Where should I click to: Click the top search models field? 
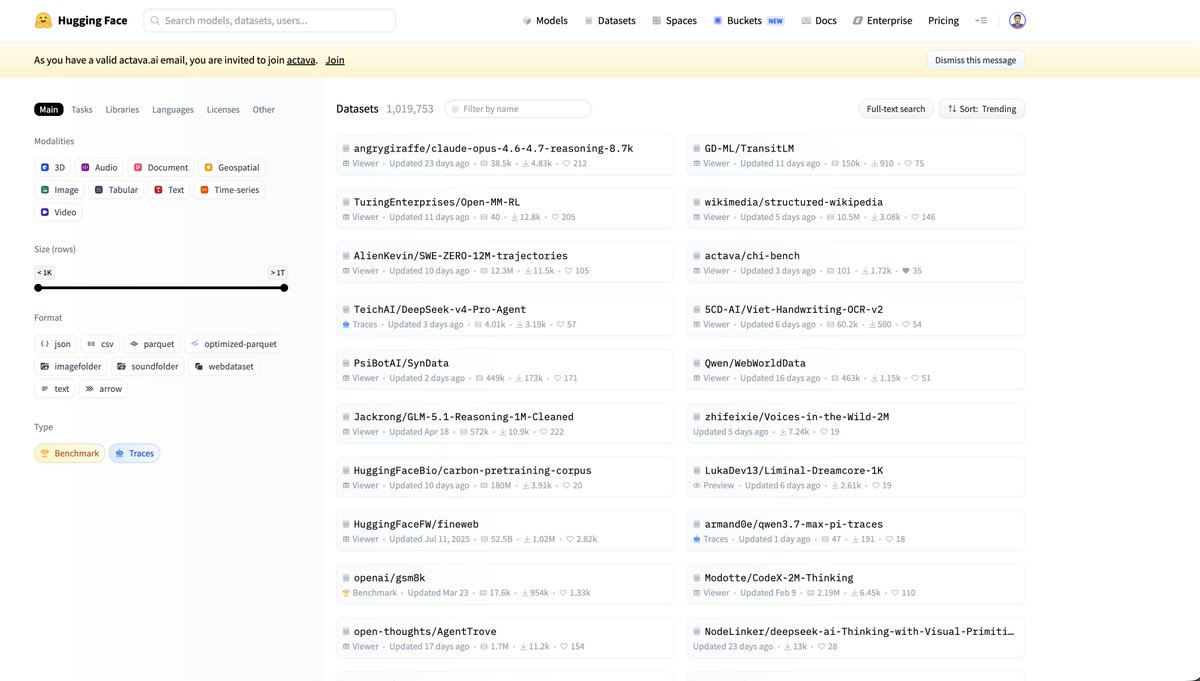[x=270, y=20]
